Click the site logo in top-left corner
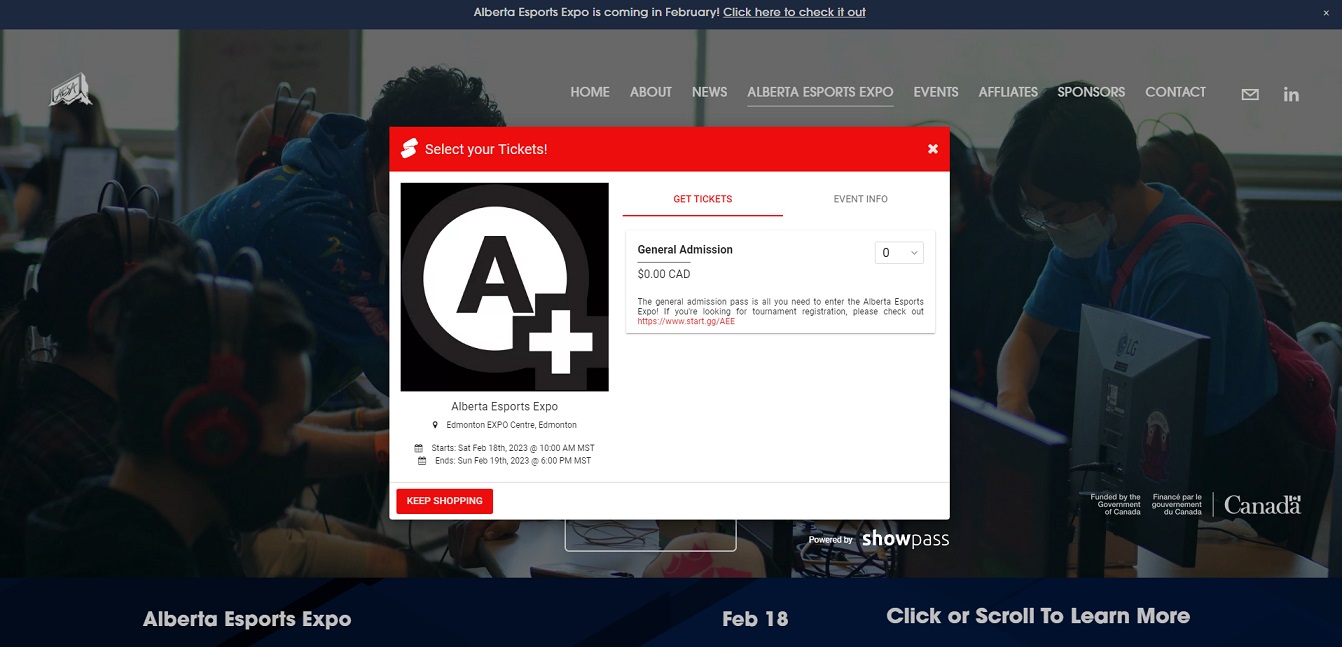 pyautogui.click(x=71, y=92)
